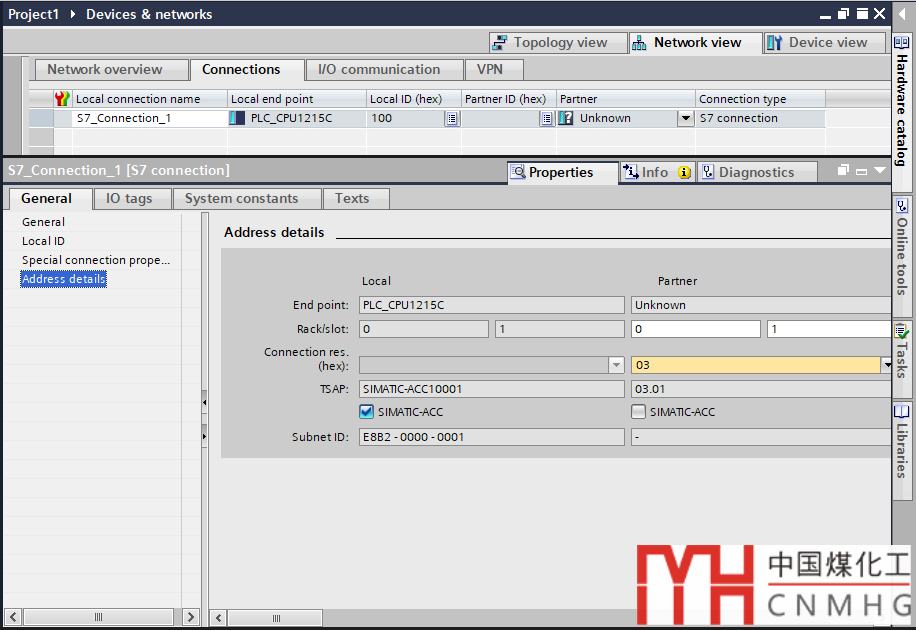This screenshot has height=630, width=916.
Task: Select Local ID in the navigation list
Action: (43, 241)
